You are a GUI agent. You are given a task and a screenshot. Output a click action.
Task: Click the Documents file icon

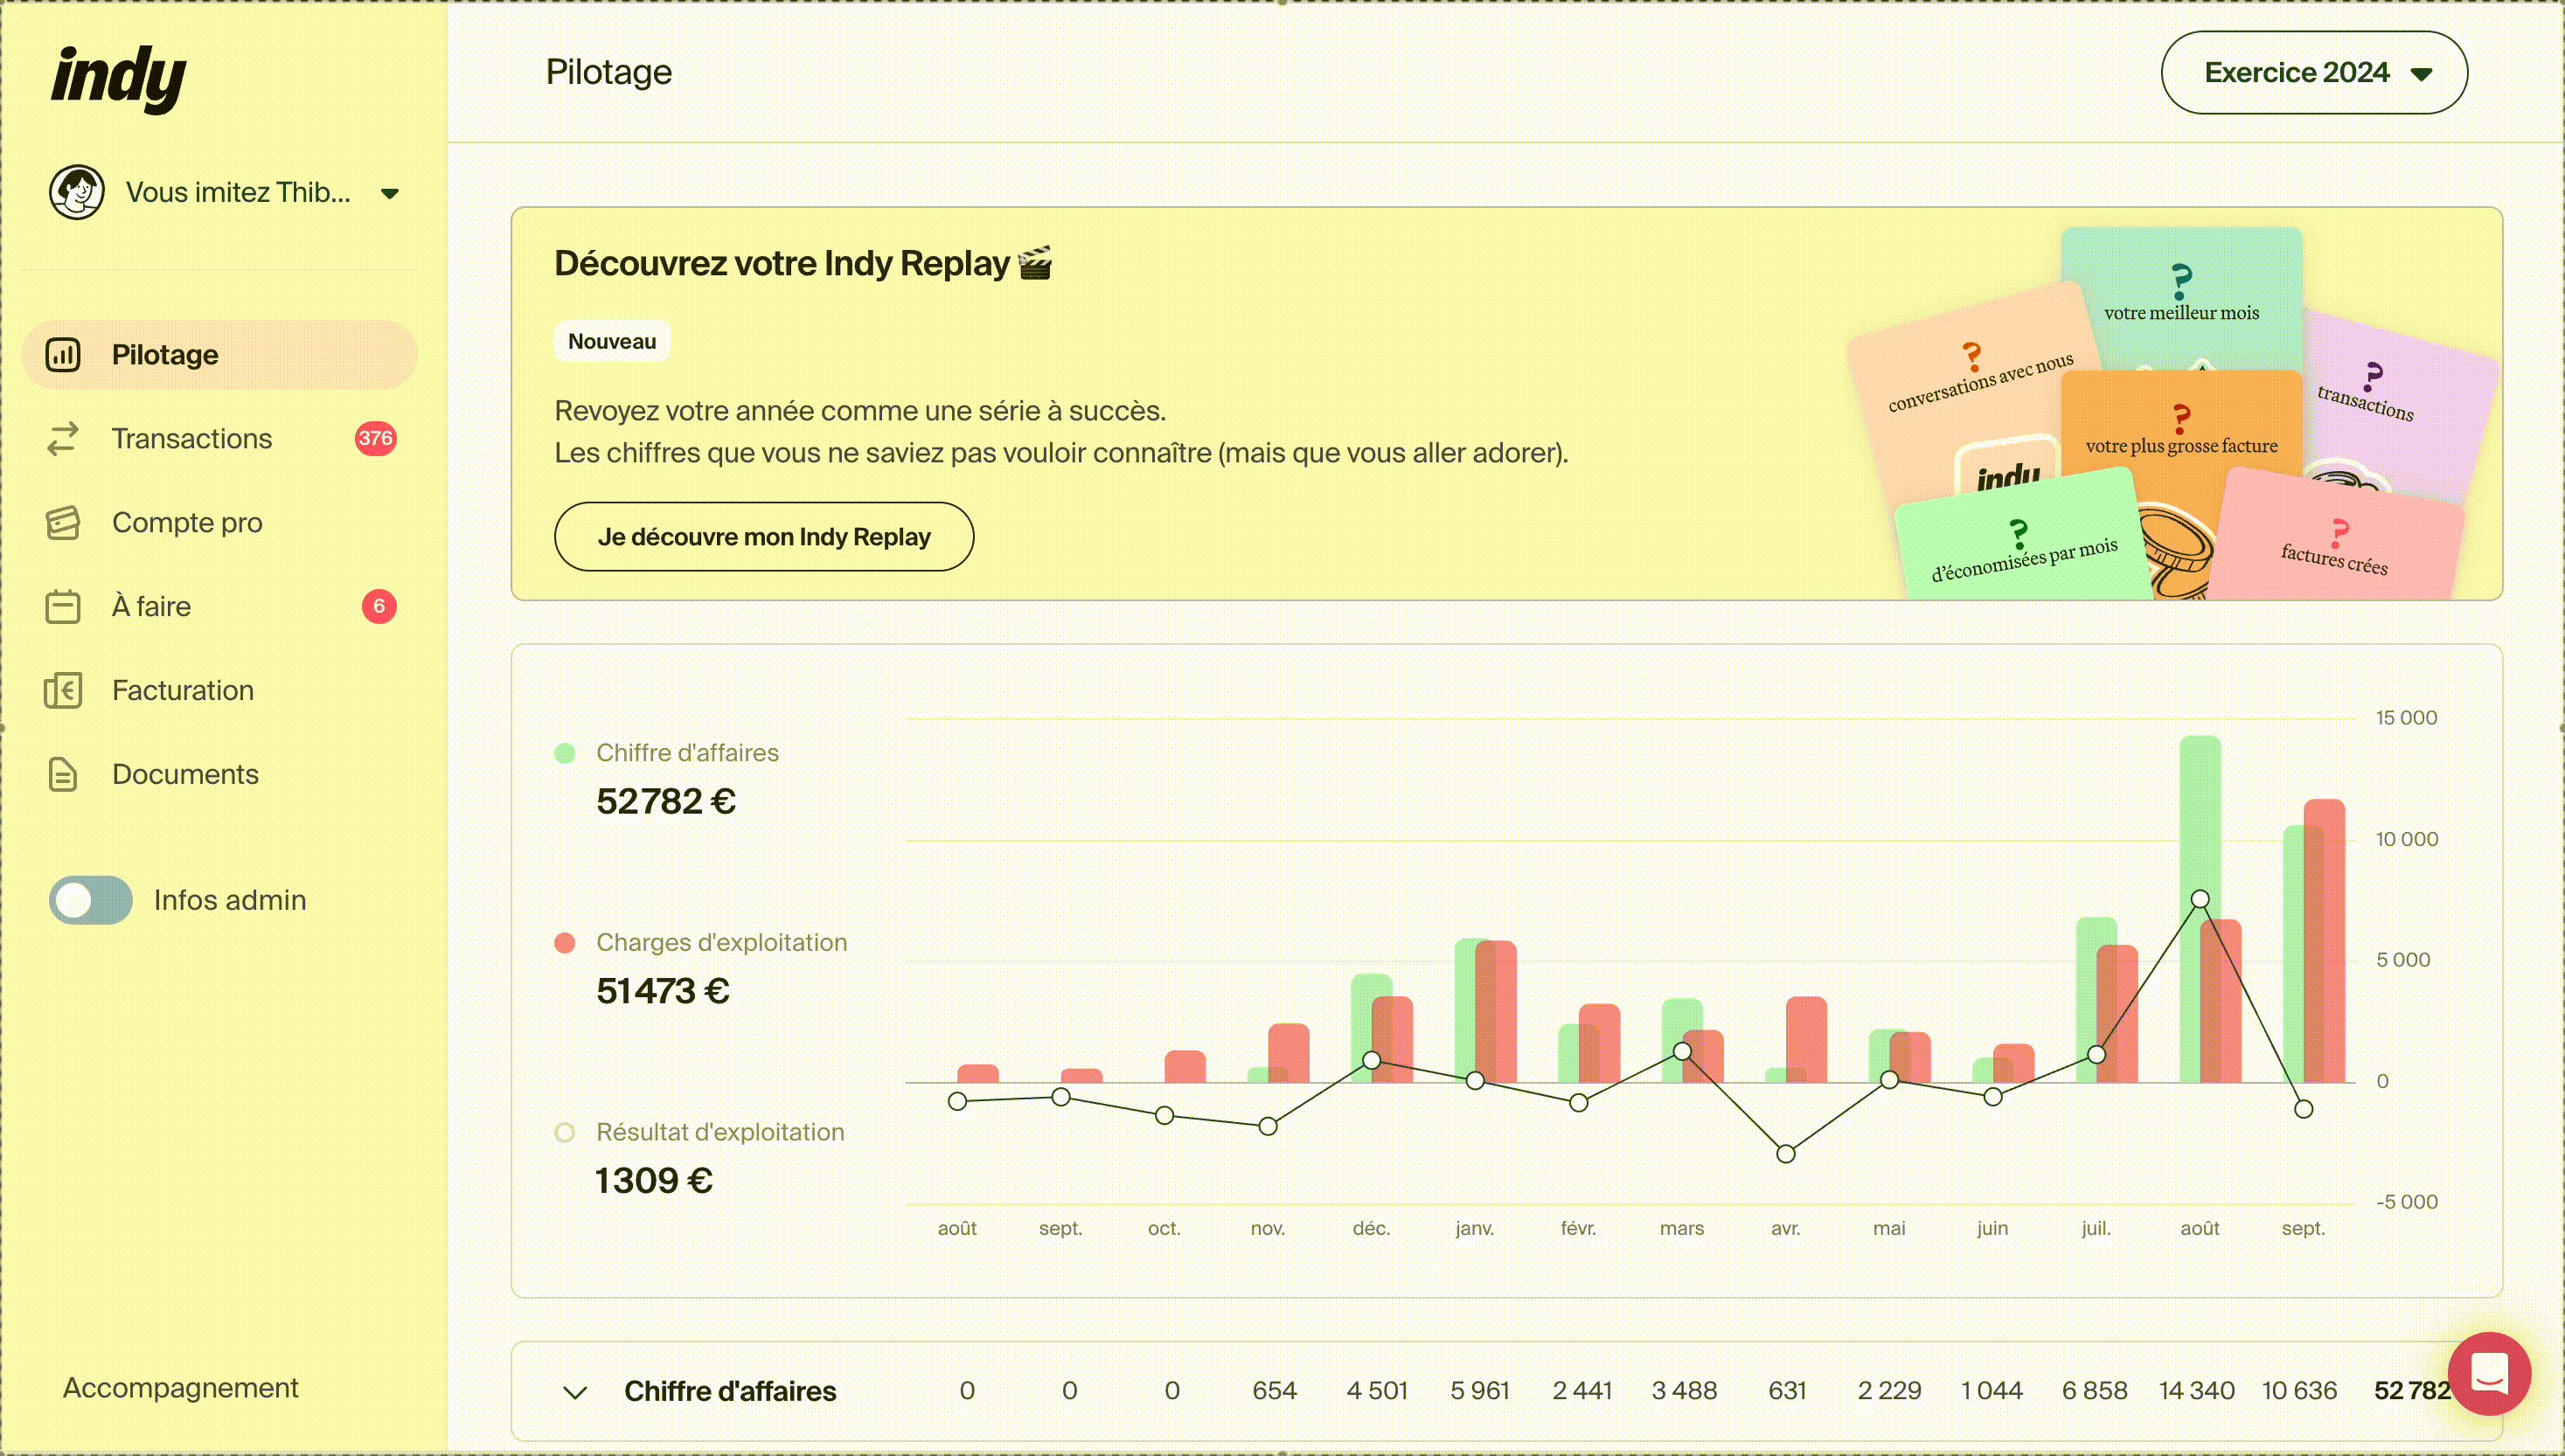click(x=62, y=775)
